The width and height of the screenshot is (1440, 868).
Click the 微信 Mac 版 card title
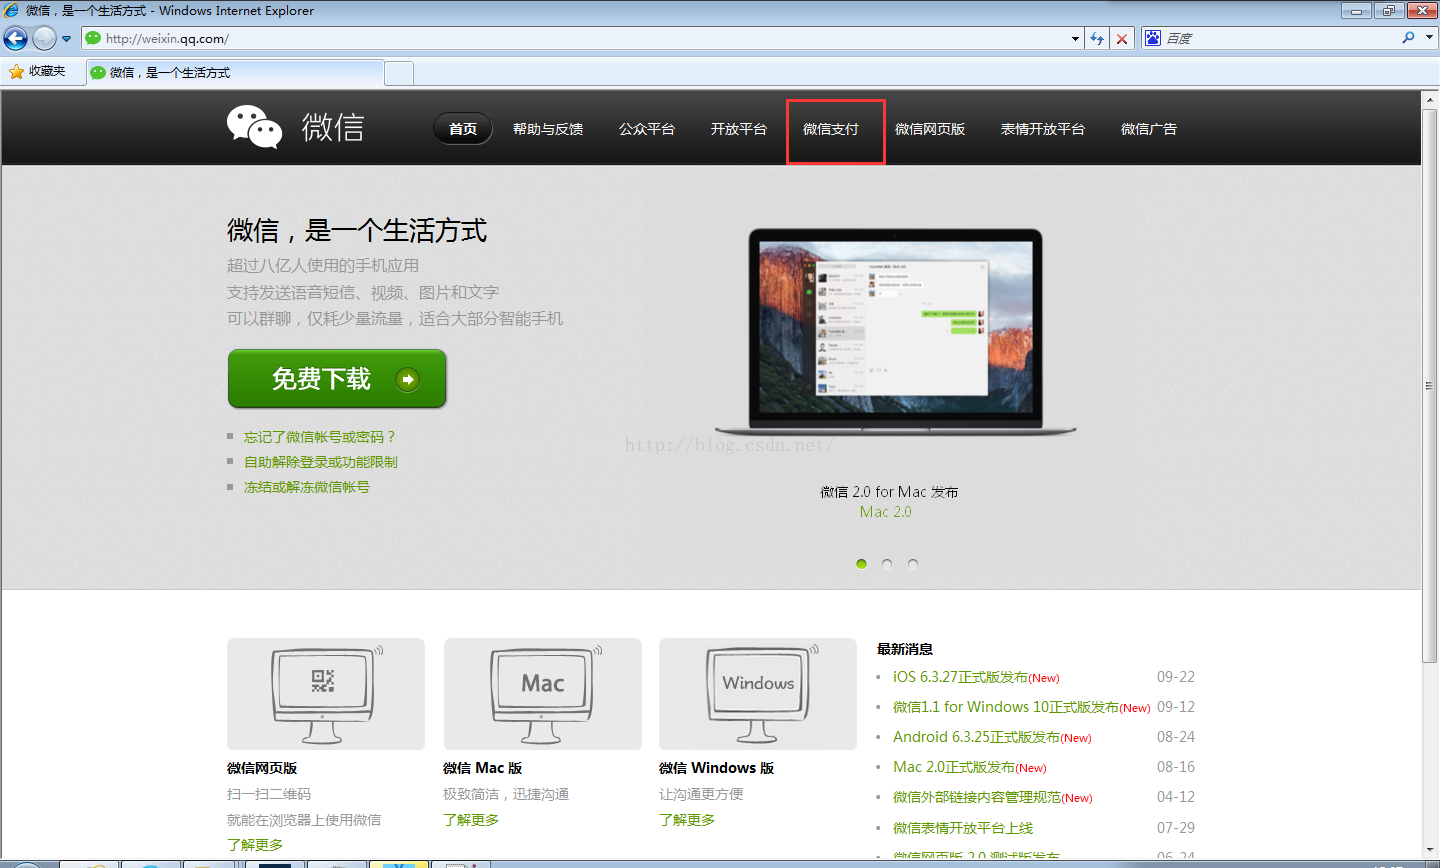pos(483,768)
